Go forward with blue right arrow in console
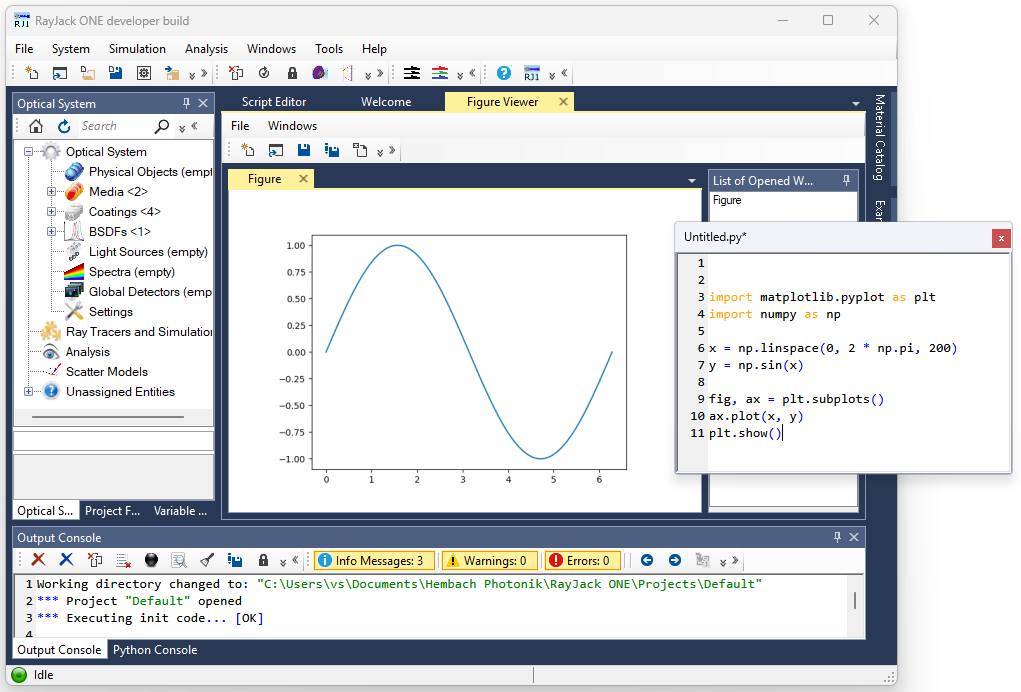Screen dimensions: 1021x692 (675, 560)
